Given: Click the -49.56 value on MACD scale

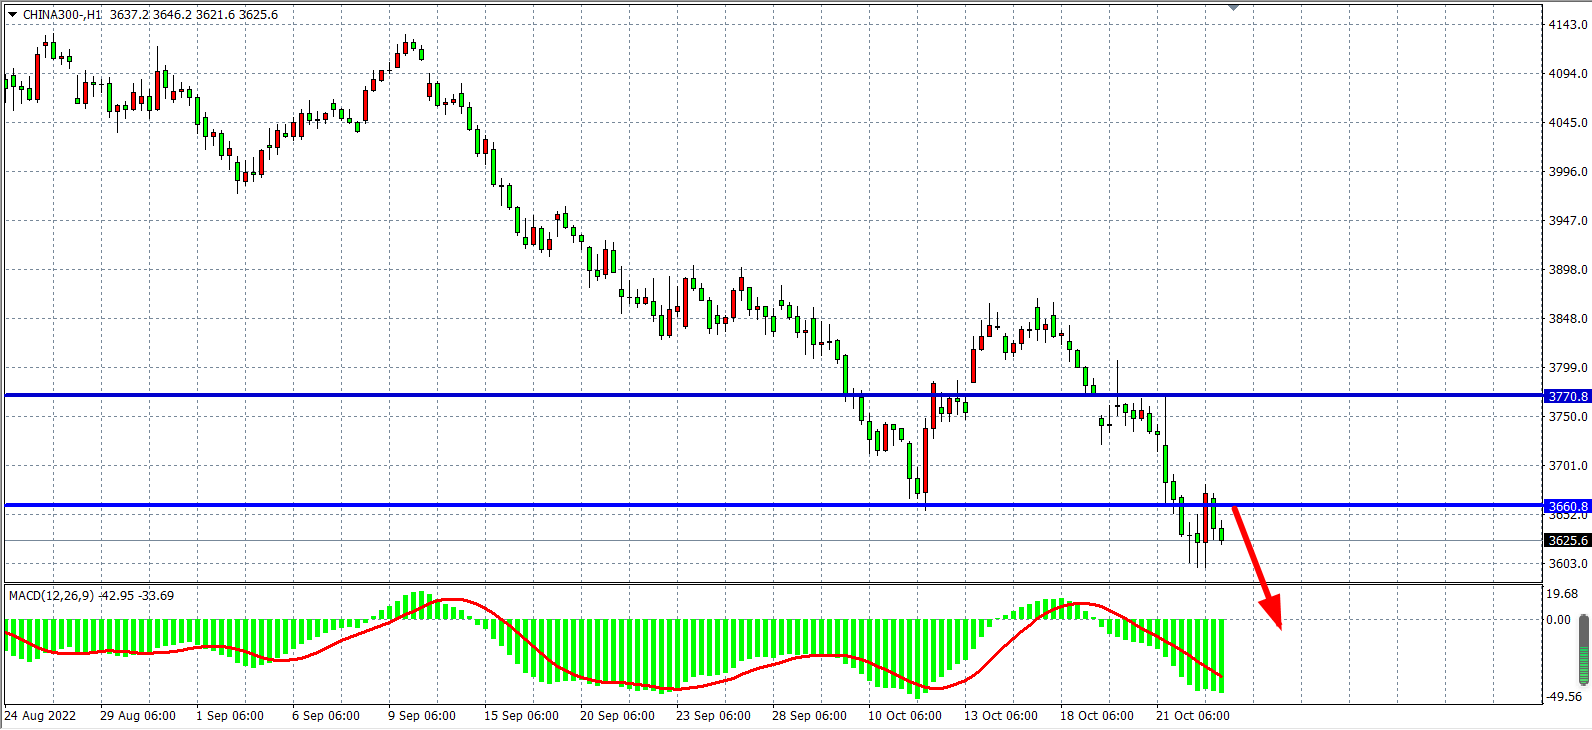Looking at the screenshot, I should pyautogui.click(x=1565, y=697).
